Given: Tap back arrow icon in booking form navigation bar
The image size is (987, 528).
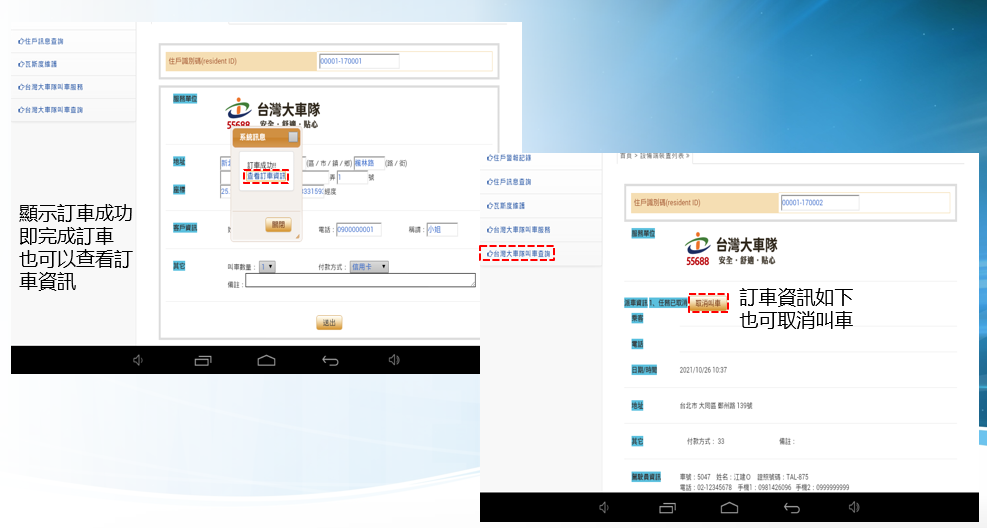Looking at the screenshot, I should (330, 361).
